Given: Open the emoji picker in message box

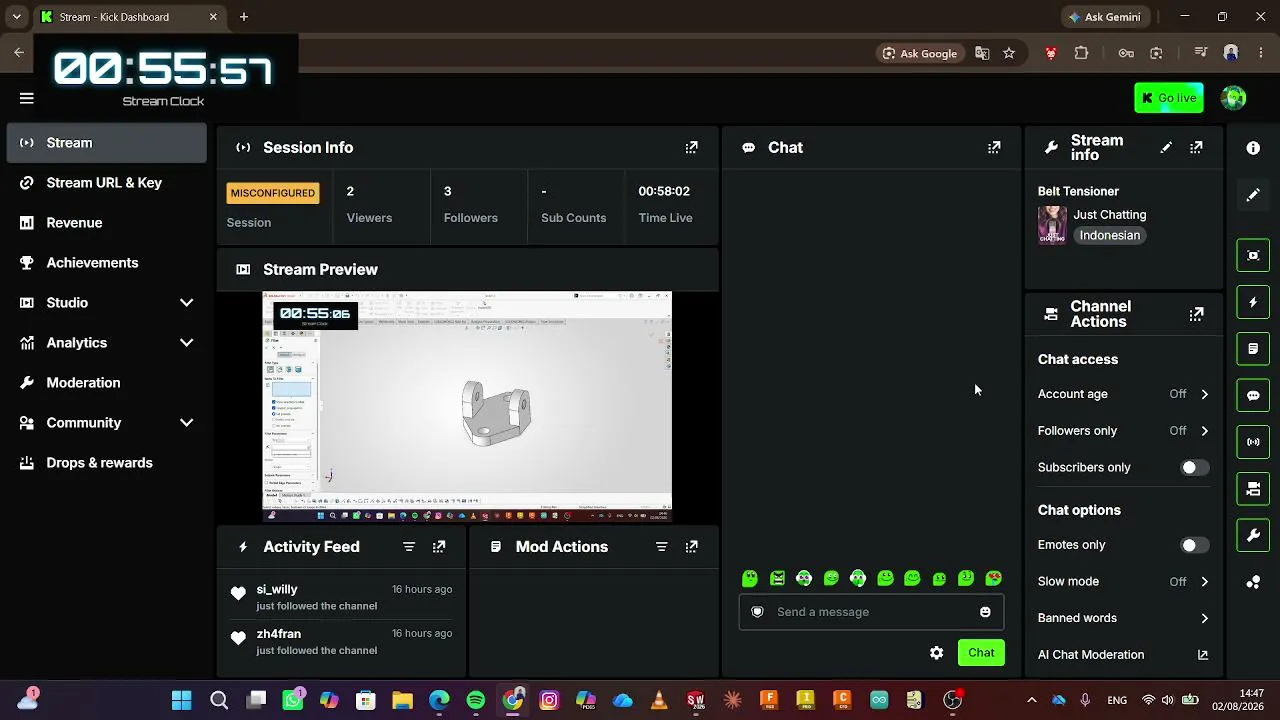Looking at the screenshot, I should coord(985,612).
